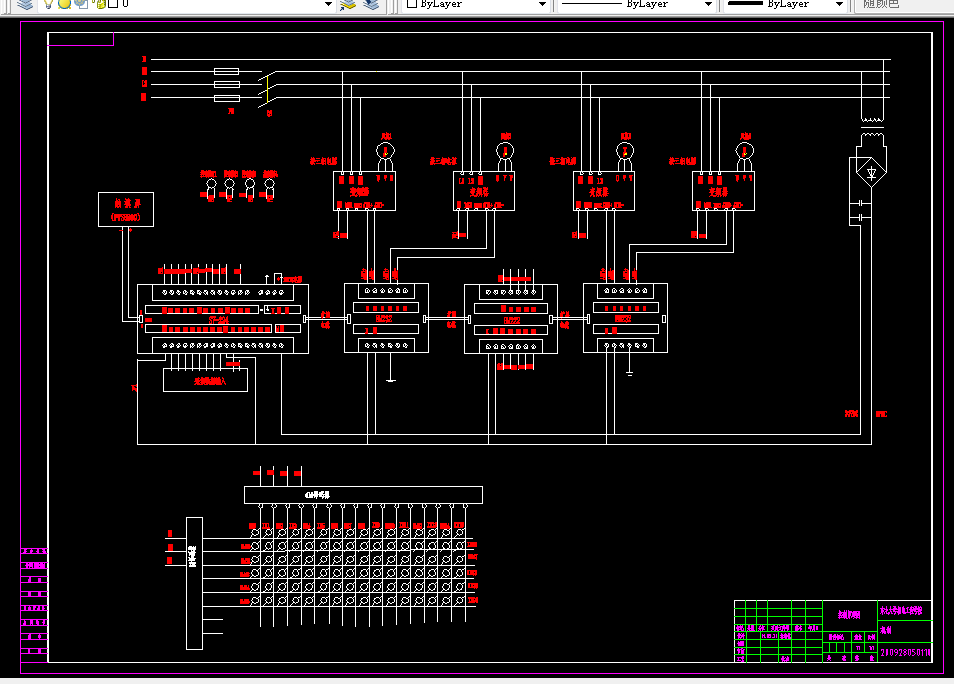954x684 pixels.
Task: Expand the layer list dropdown arrow
Action: (x=329, y=4)
